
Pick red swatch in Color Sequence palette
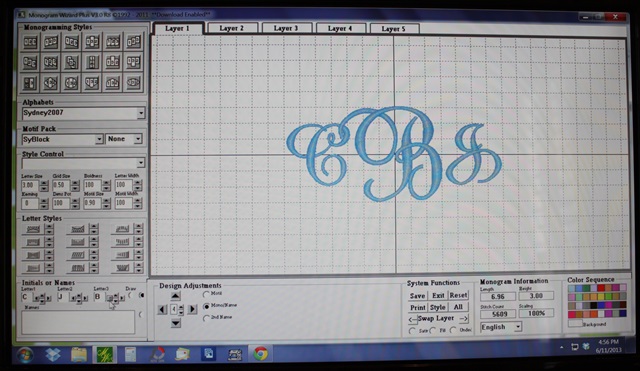point(601,288)
